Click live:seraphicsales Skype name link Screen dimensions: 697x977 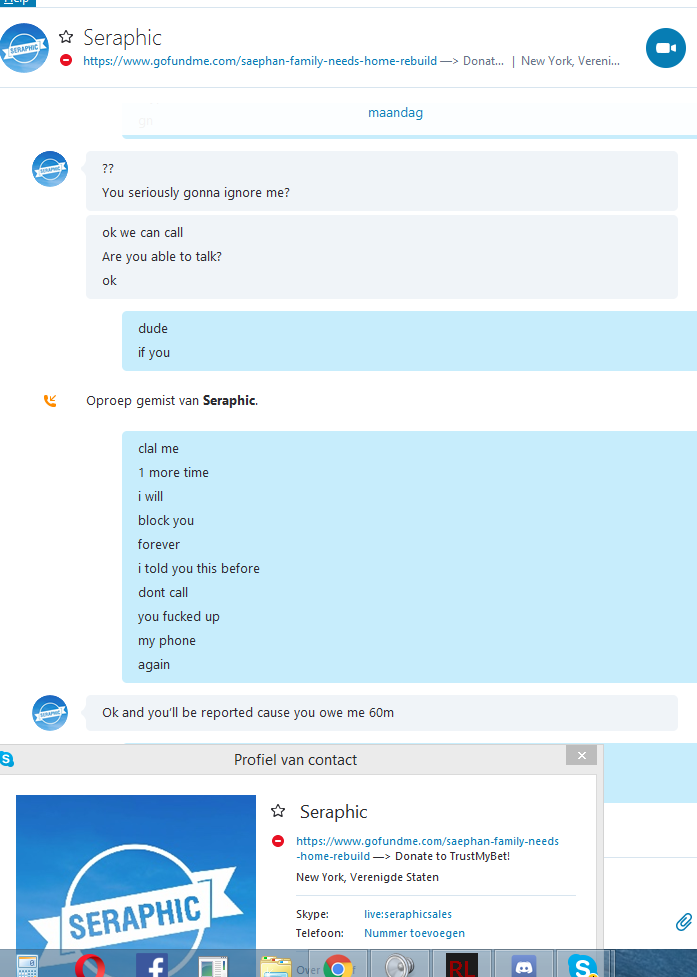coord(408,914)
